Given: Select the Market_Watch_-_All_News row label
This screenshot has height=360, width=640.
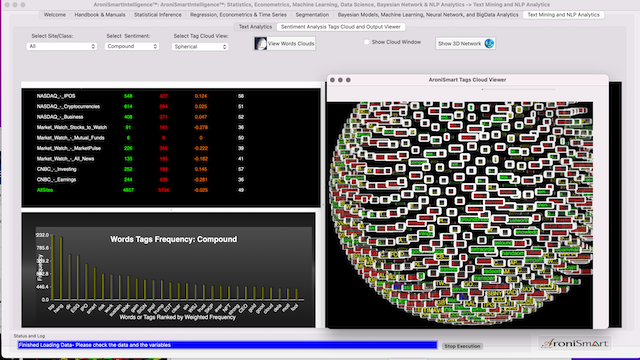Looking at the screenshot, I should (x=65, y=159).
